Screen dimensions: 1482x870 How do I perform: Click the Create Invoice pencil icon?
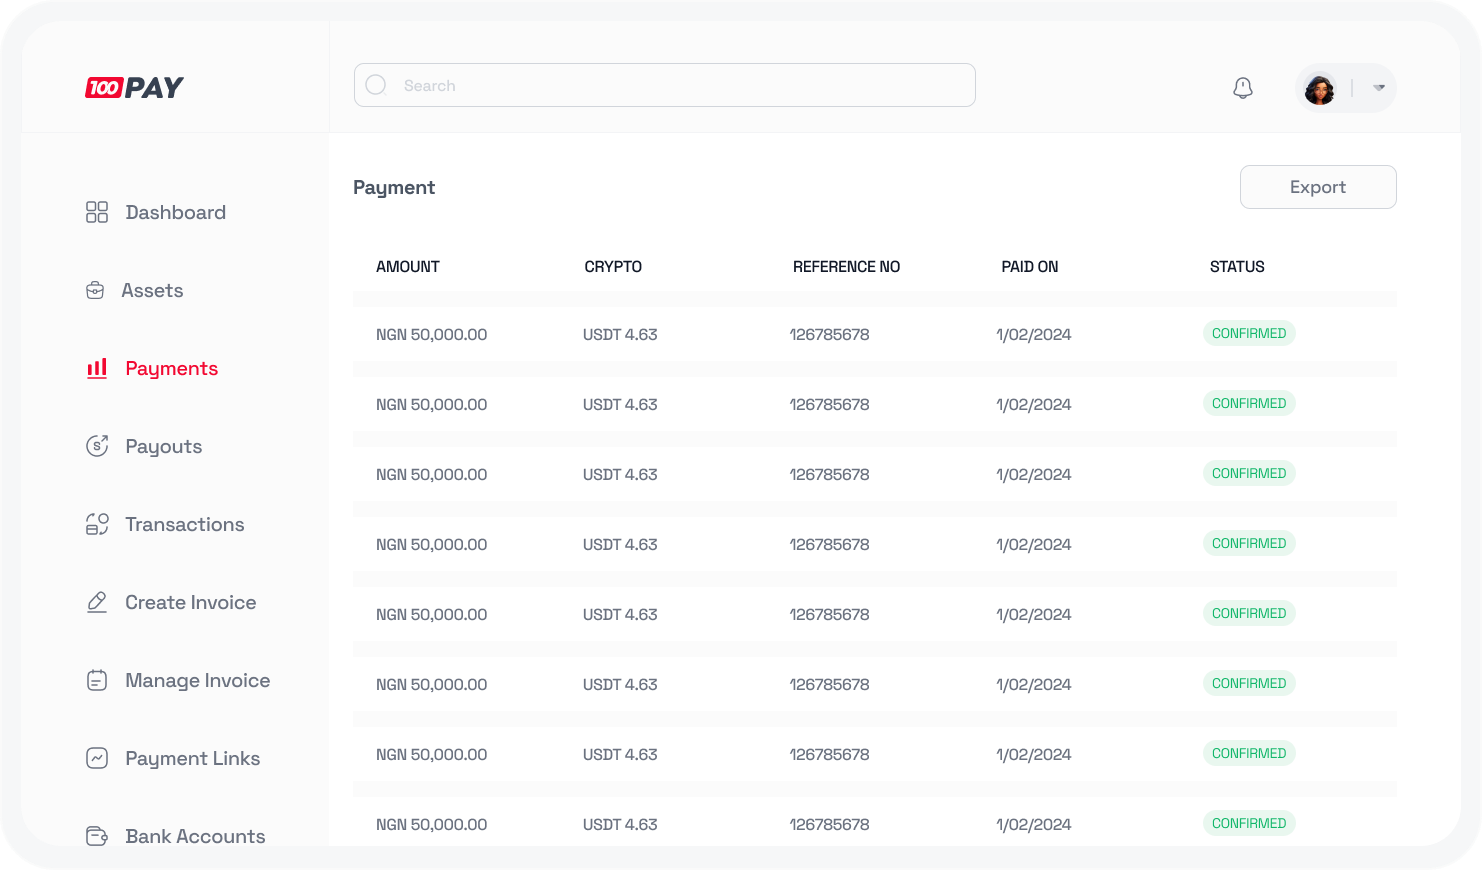click(x=97, y=602)
